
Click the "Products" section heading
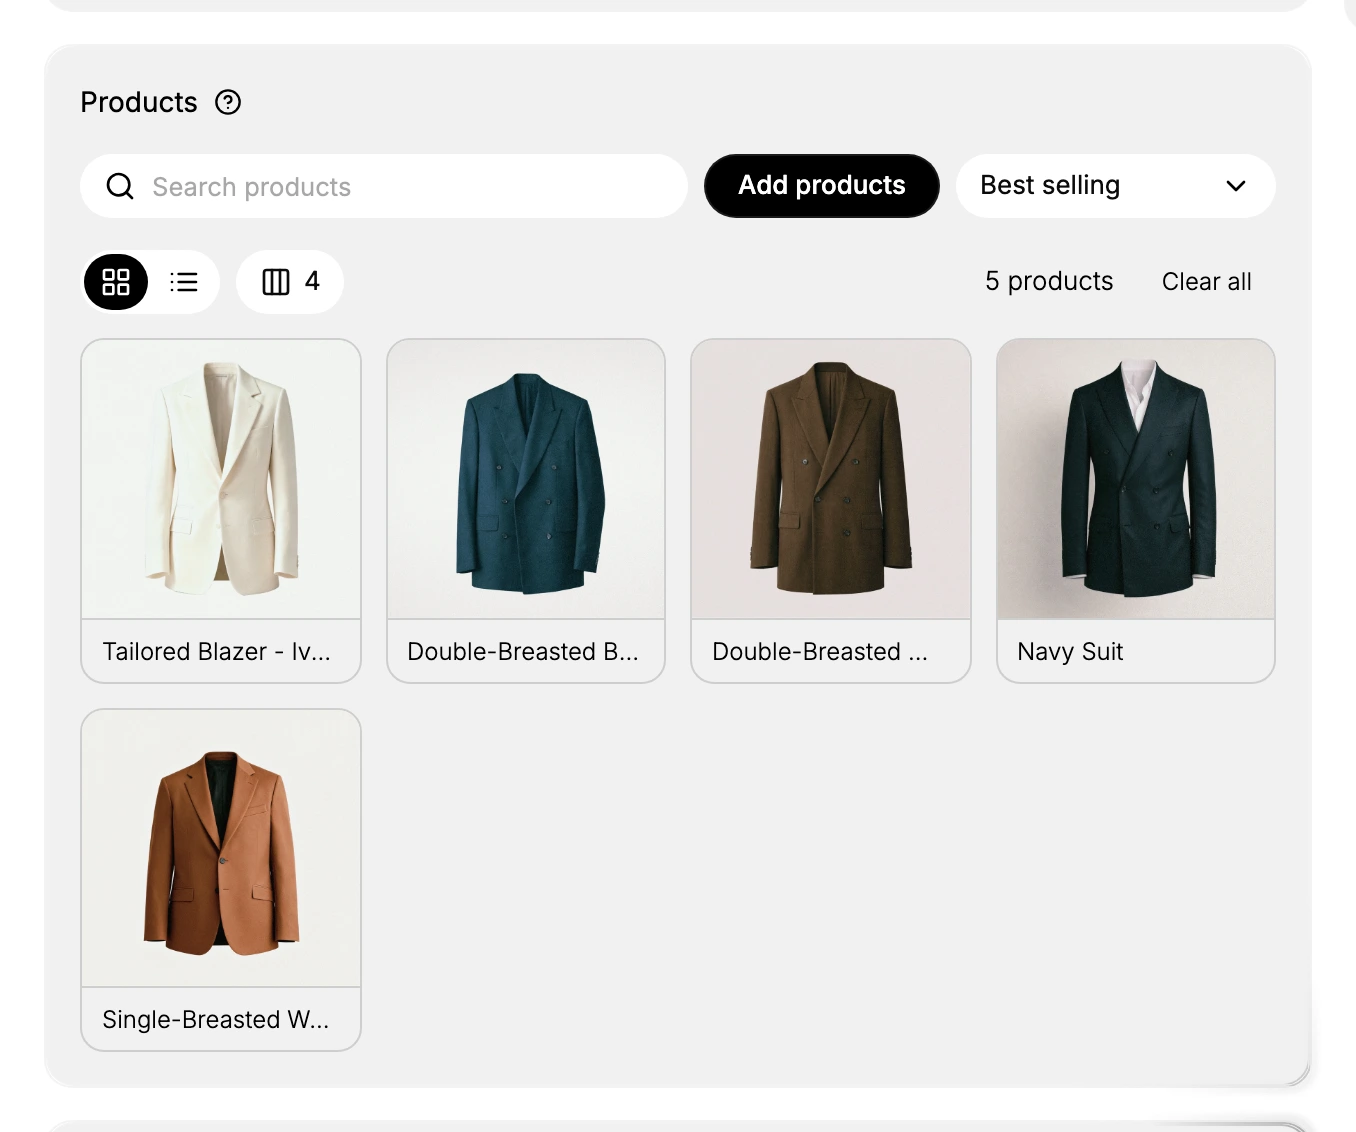(139, 102)
